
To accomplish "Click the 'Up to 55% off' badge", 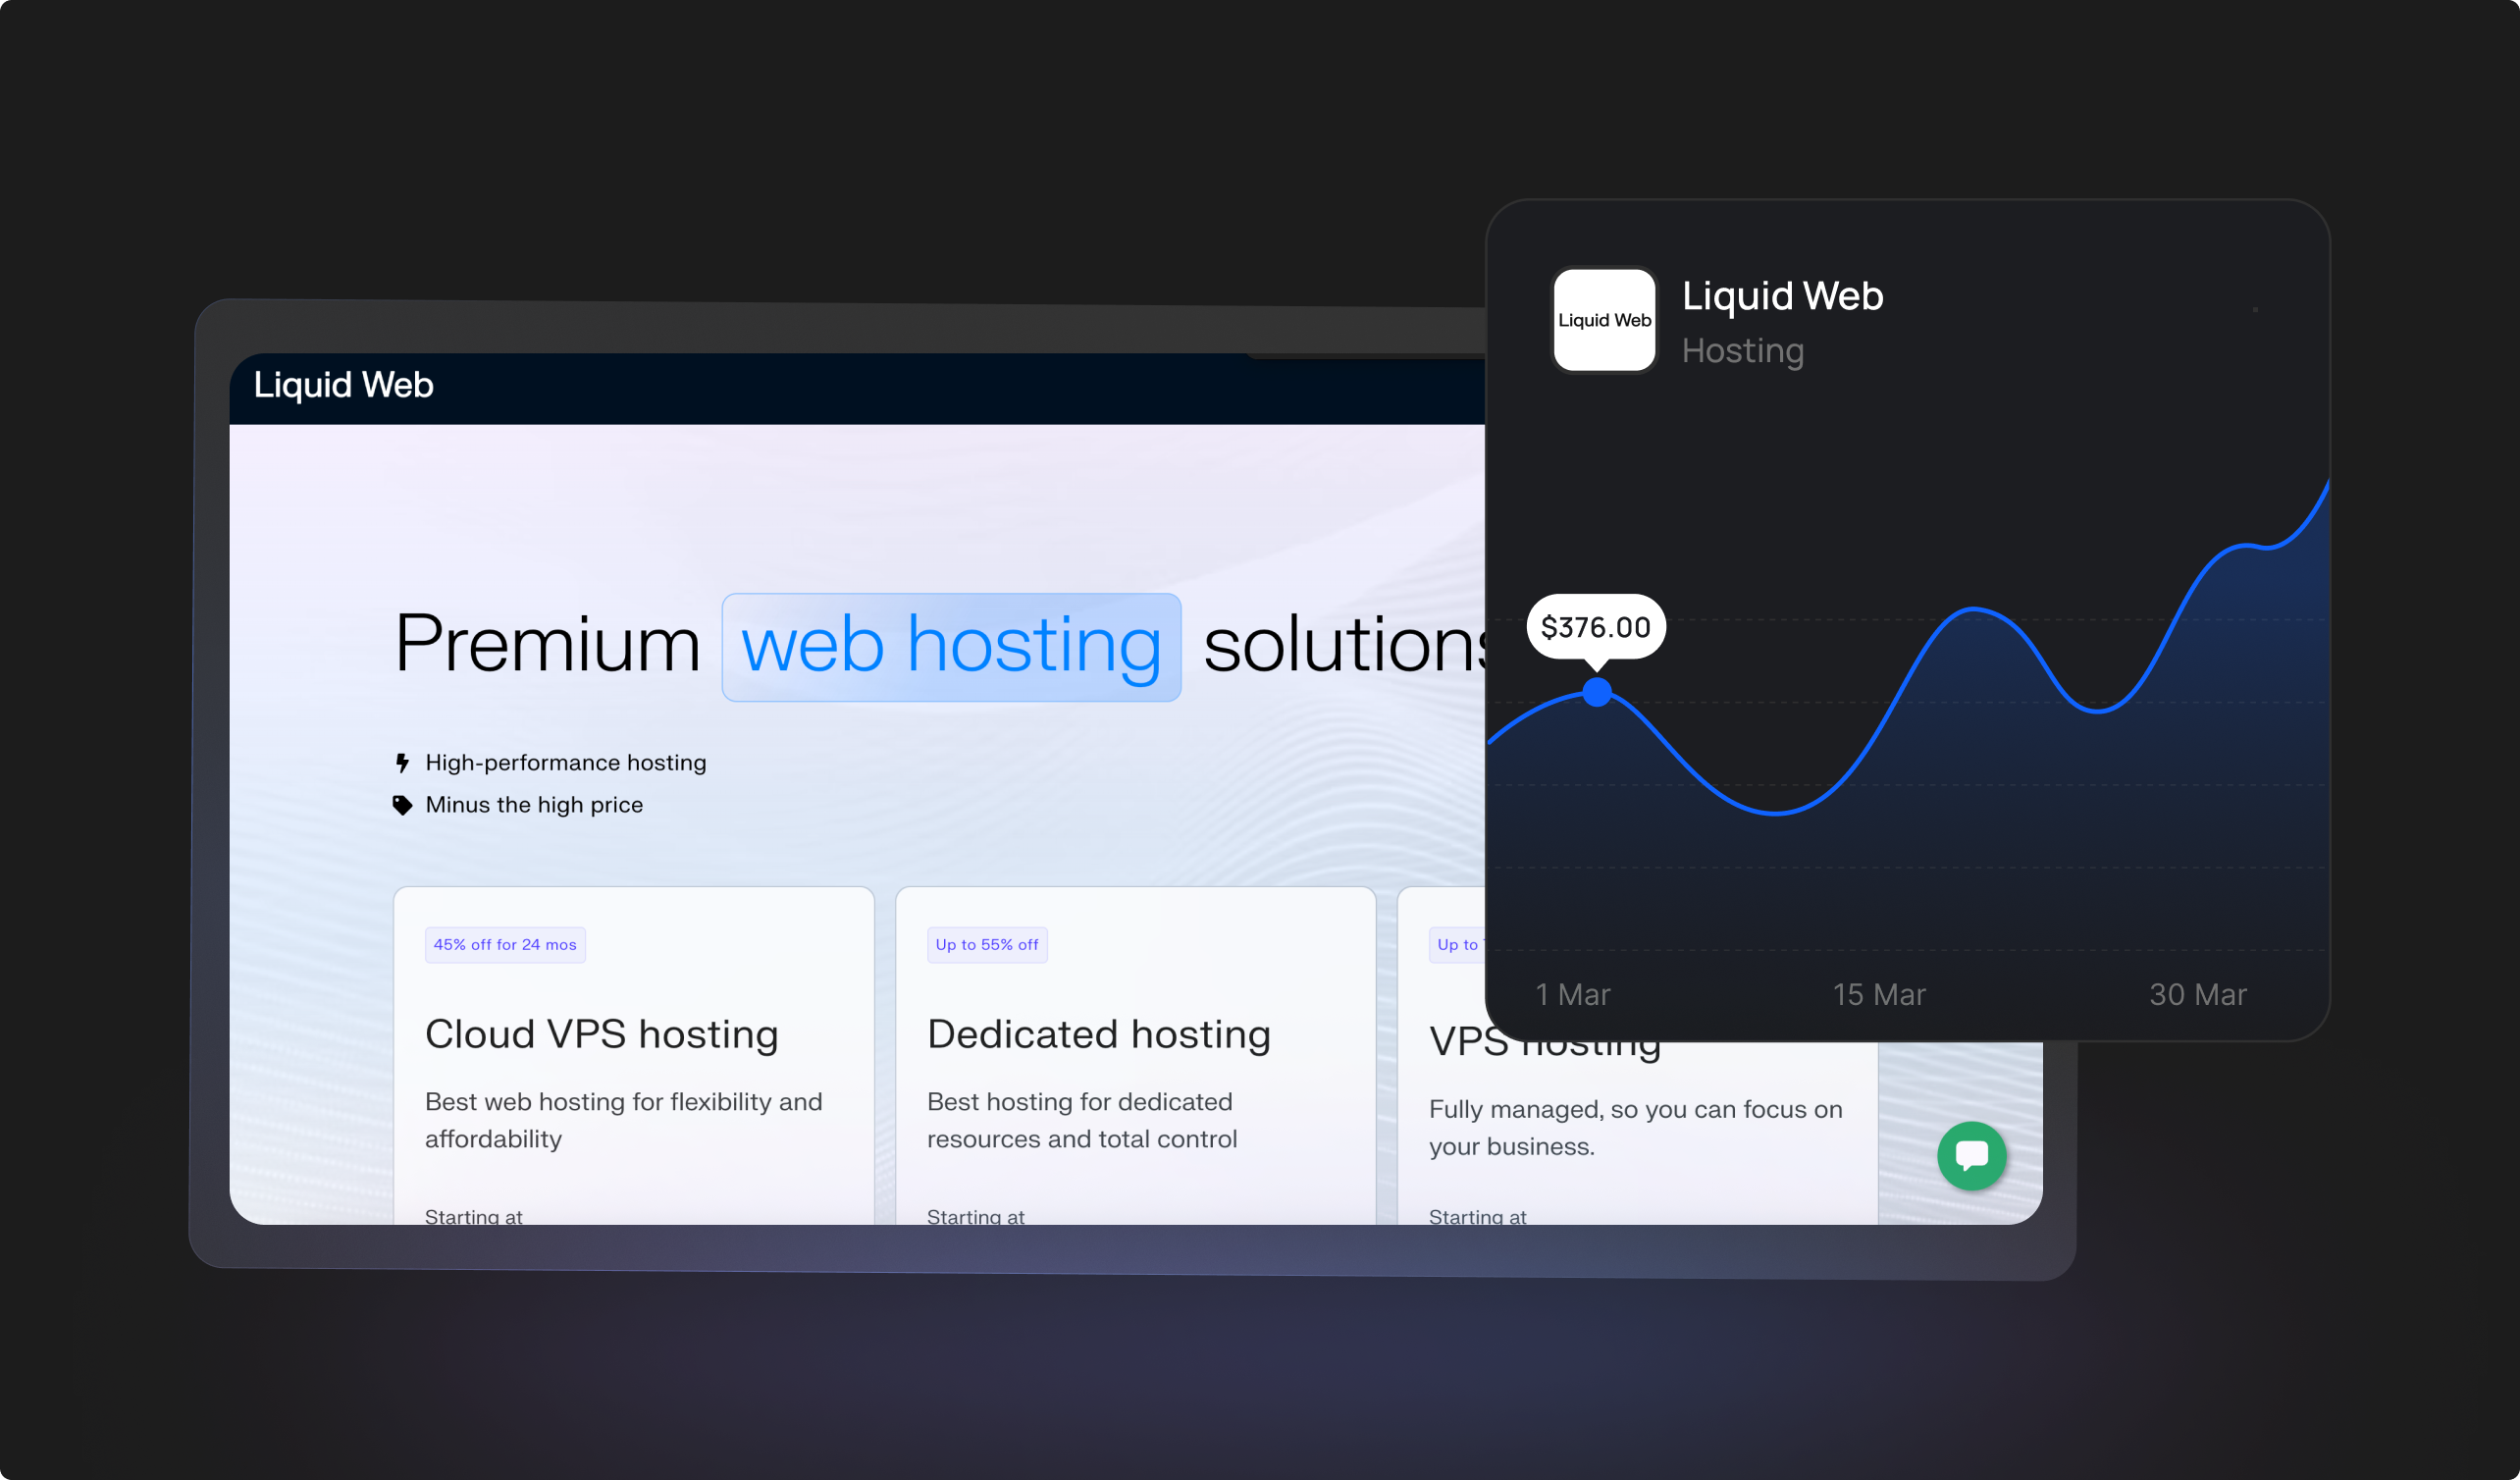I will [x=987, y=944].
